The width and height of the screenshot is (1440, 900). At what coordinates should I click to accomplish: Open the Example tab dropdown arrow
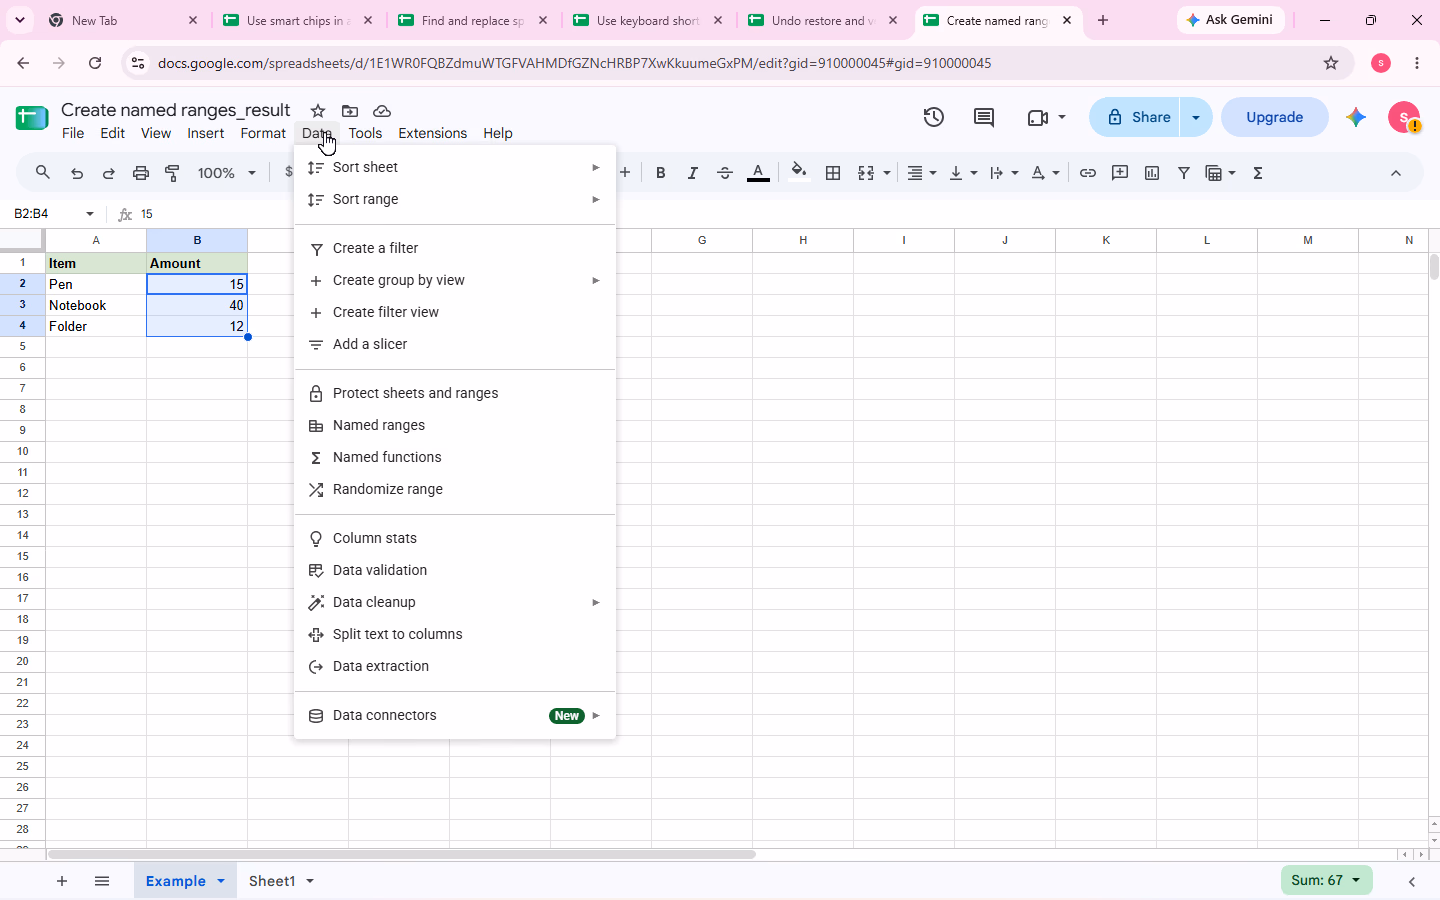tap(221, 881)
